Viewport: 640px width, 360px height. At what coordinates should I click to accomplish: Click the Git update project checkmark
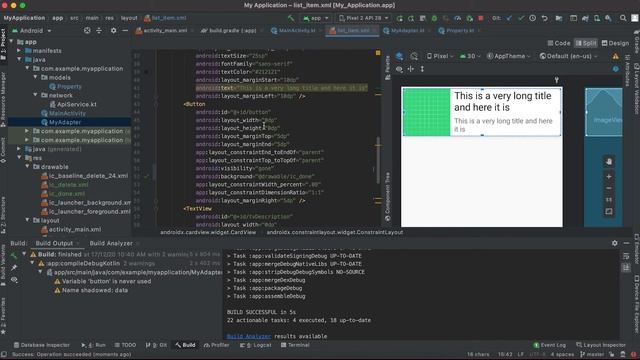click(x=509, y=18)
